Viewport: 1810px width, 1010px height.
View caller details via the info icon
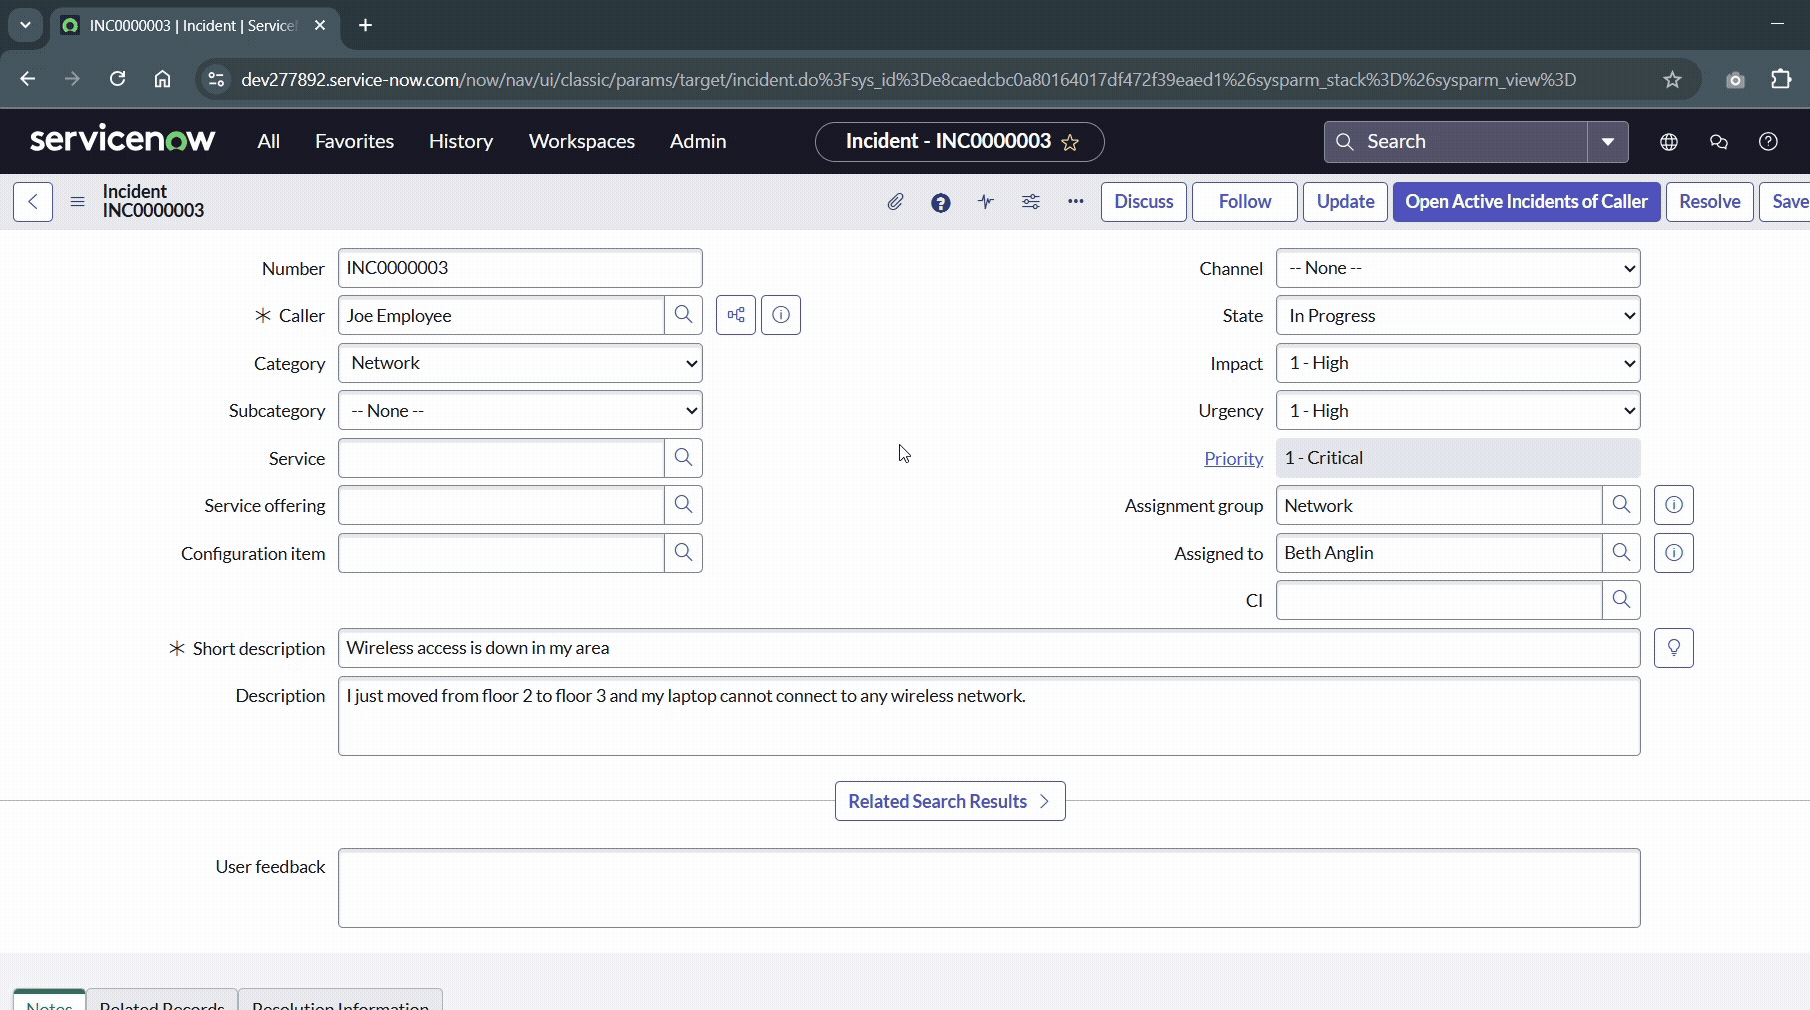coord(780,315)
